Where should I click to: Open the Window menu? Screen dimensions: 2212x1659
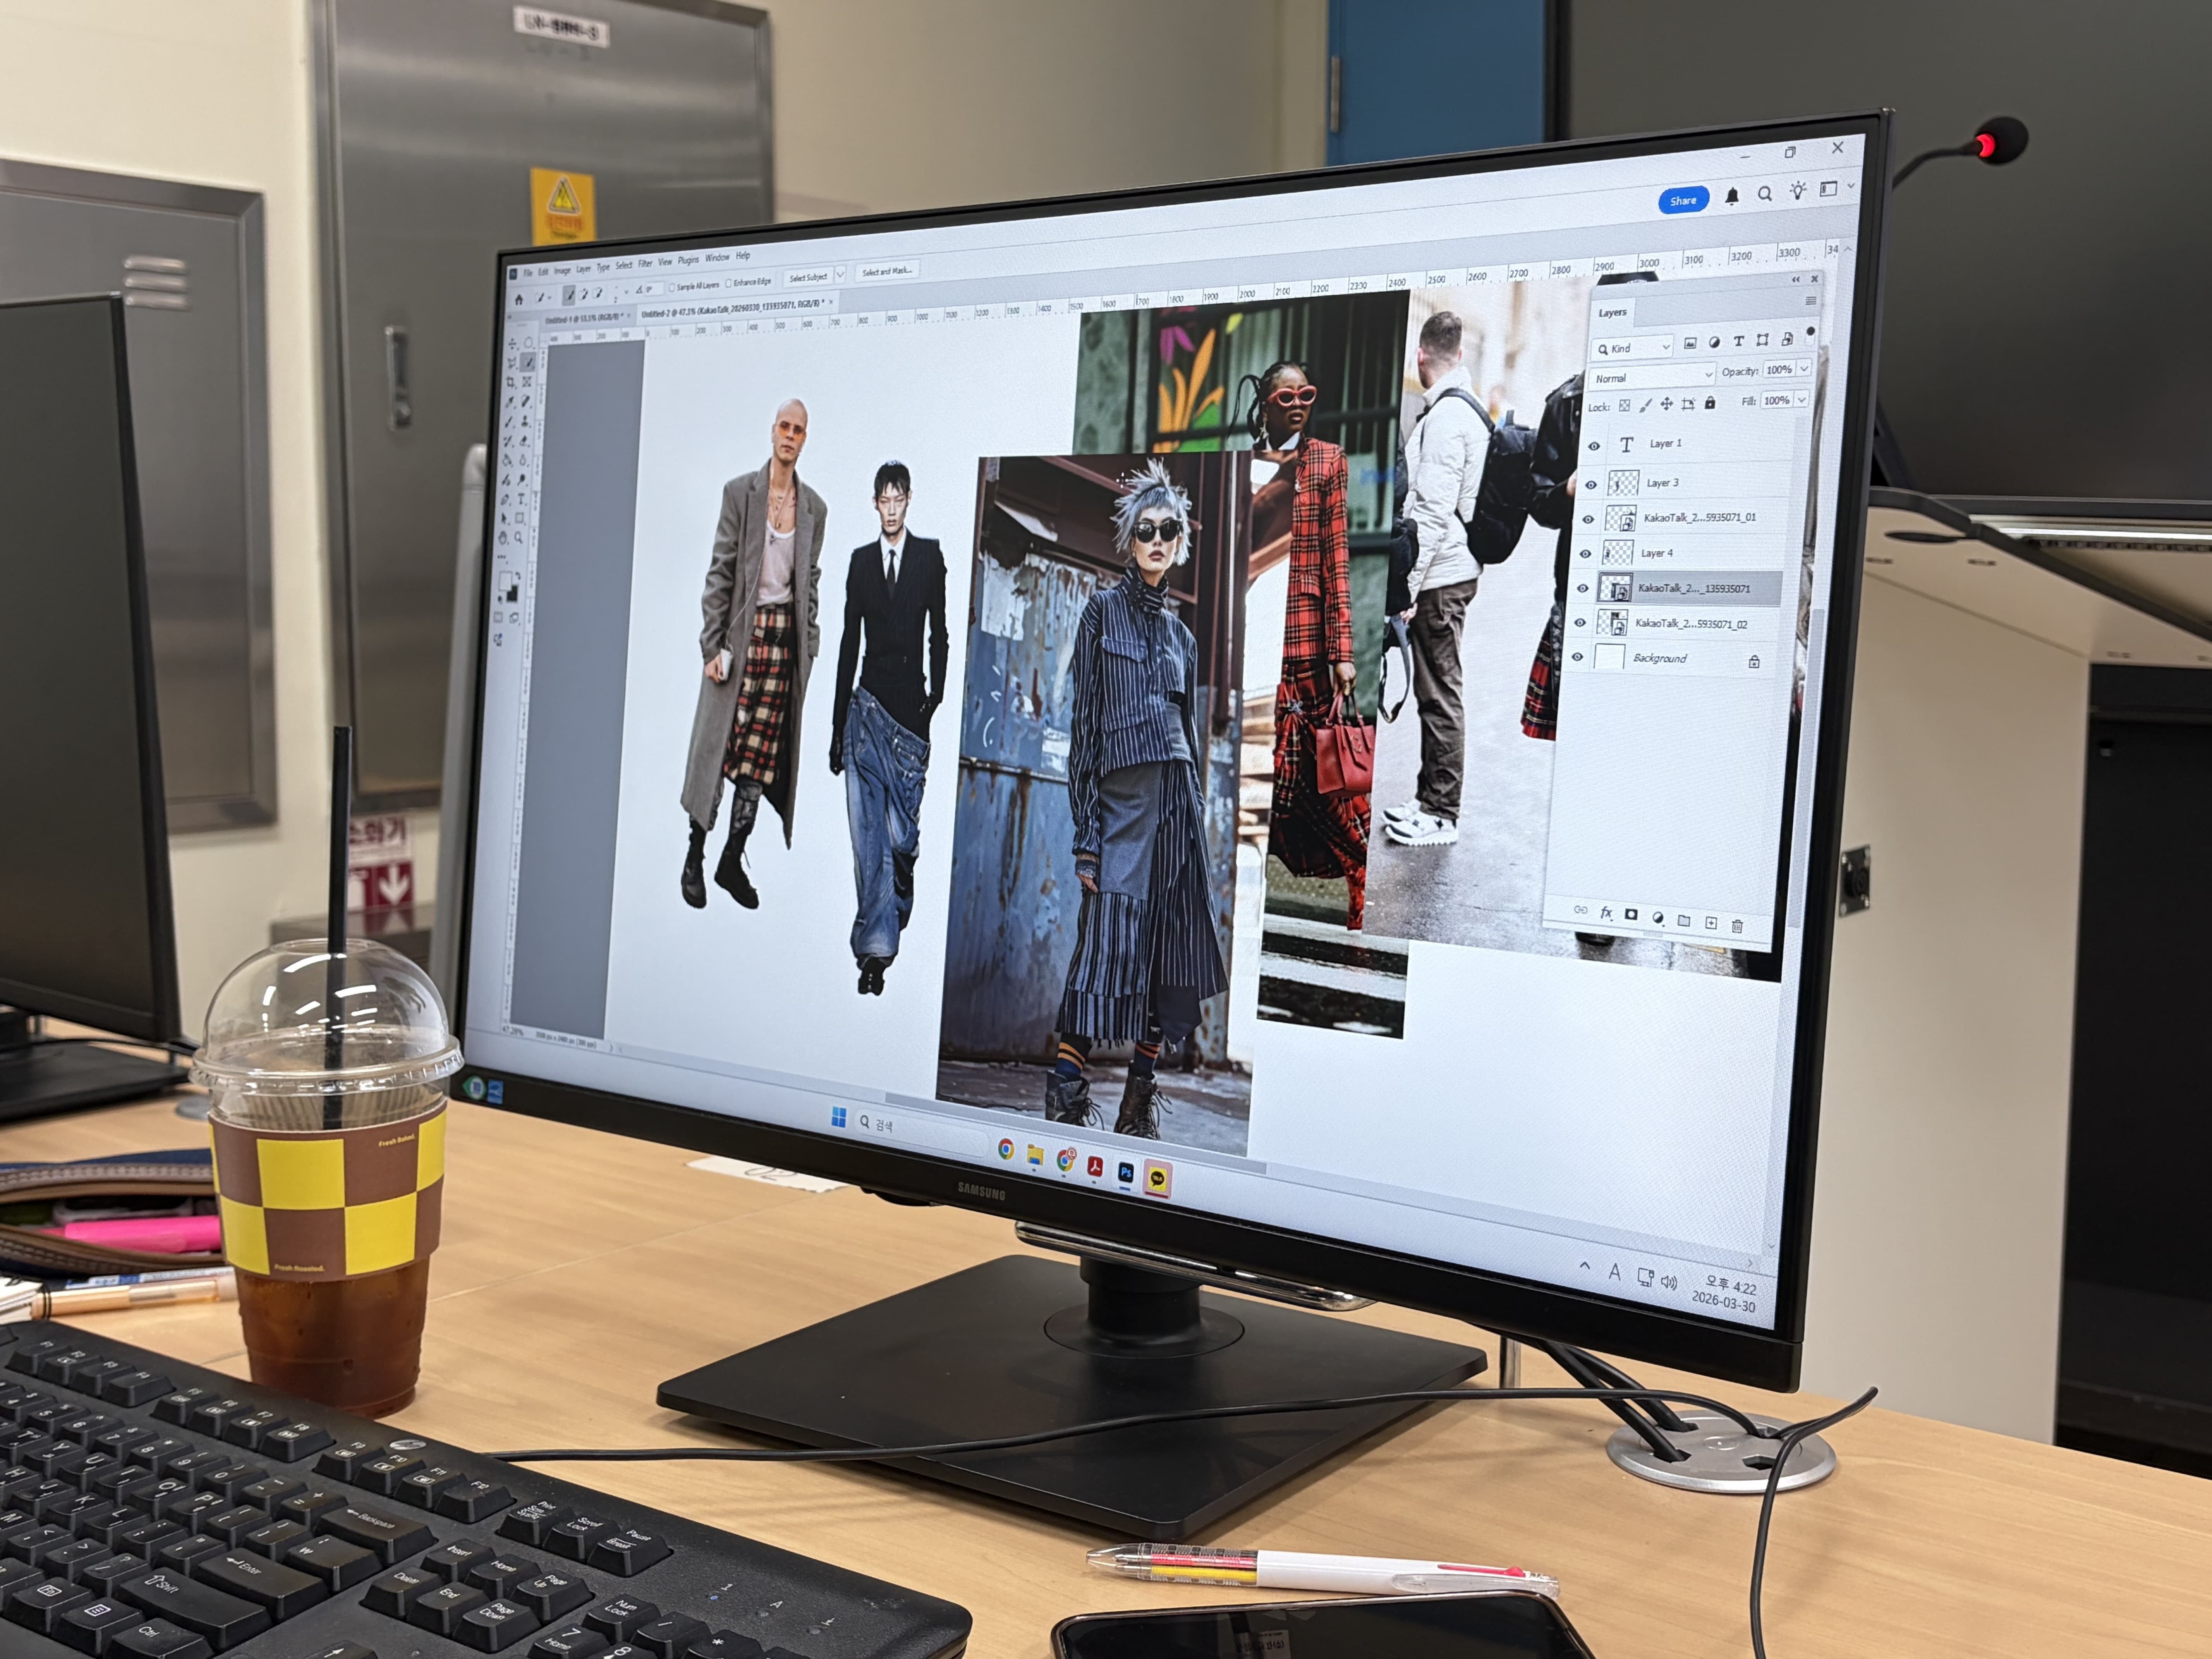(x=717, y=258)
